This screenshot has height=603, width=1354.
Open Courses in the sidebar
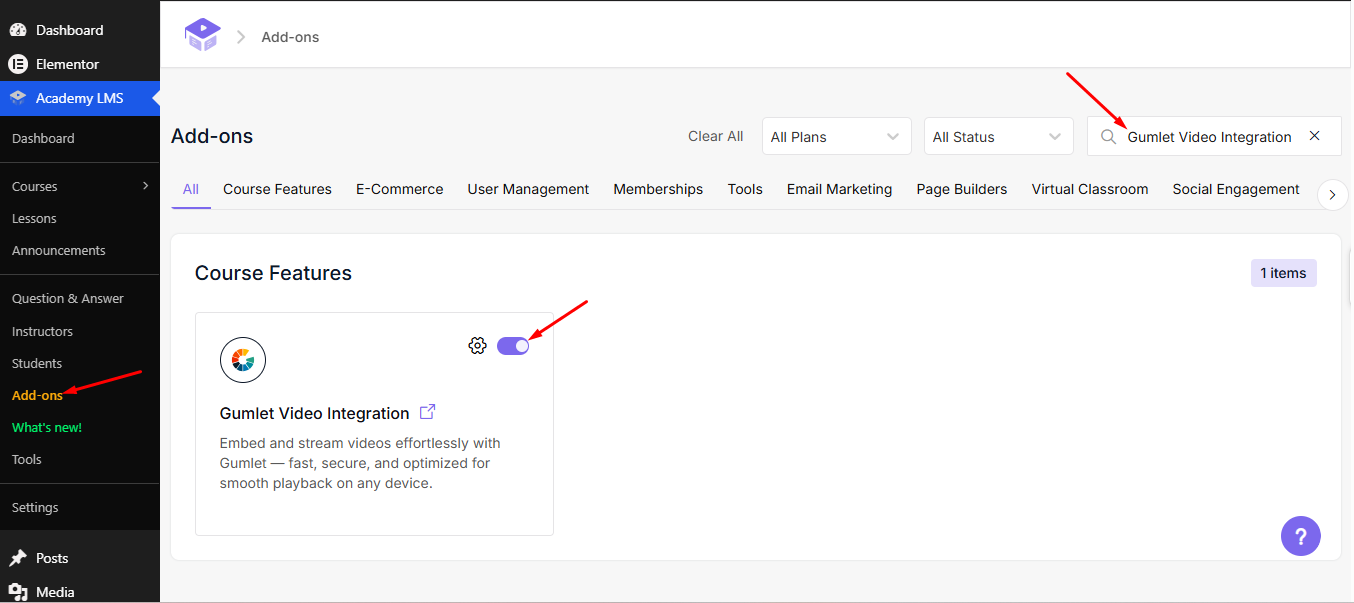35,186
